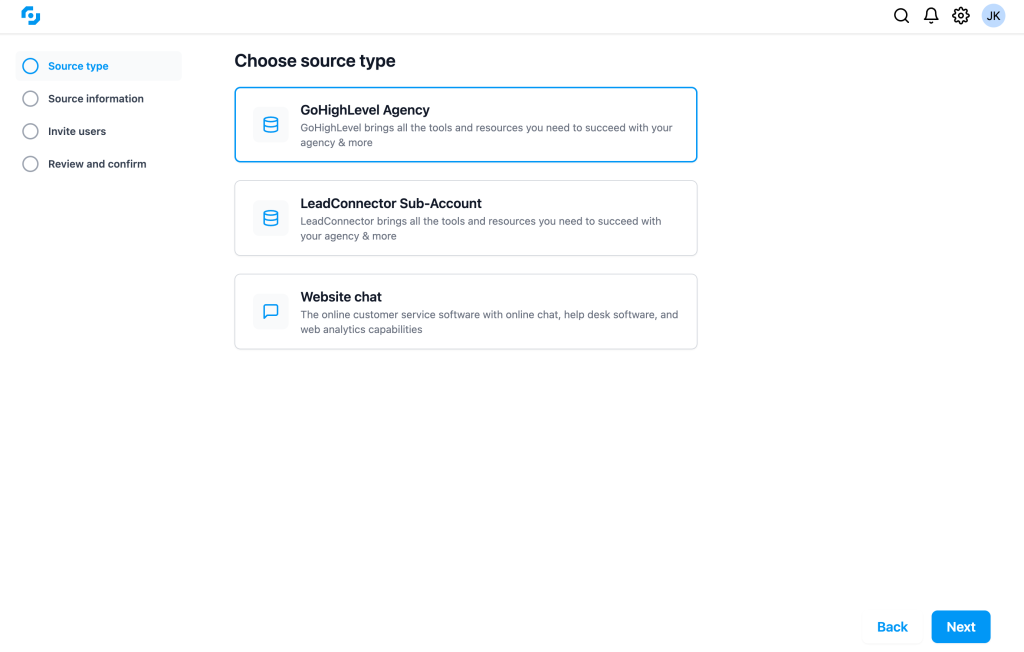Screen dimensions: 1024x652
Task: Open the search icon in top bar
Action: tap(901, 16)
